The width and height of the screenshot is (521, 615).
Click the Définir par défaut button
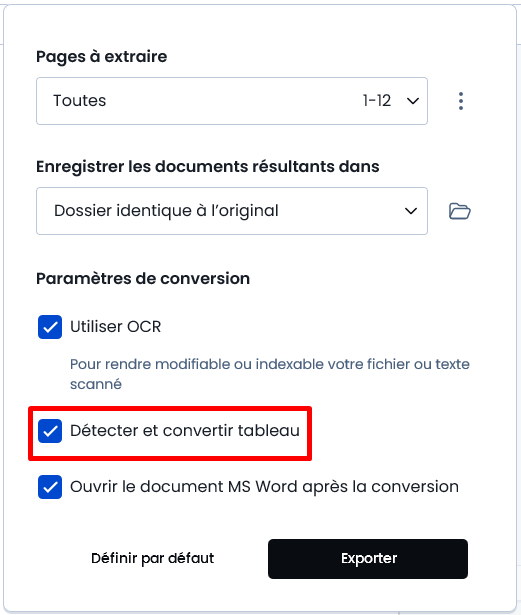(x=153, y=559)
